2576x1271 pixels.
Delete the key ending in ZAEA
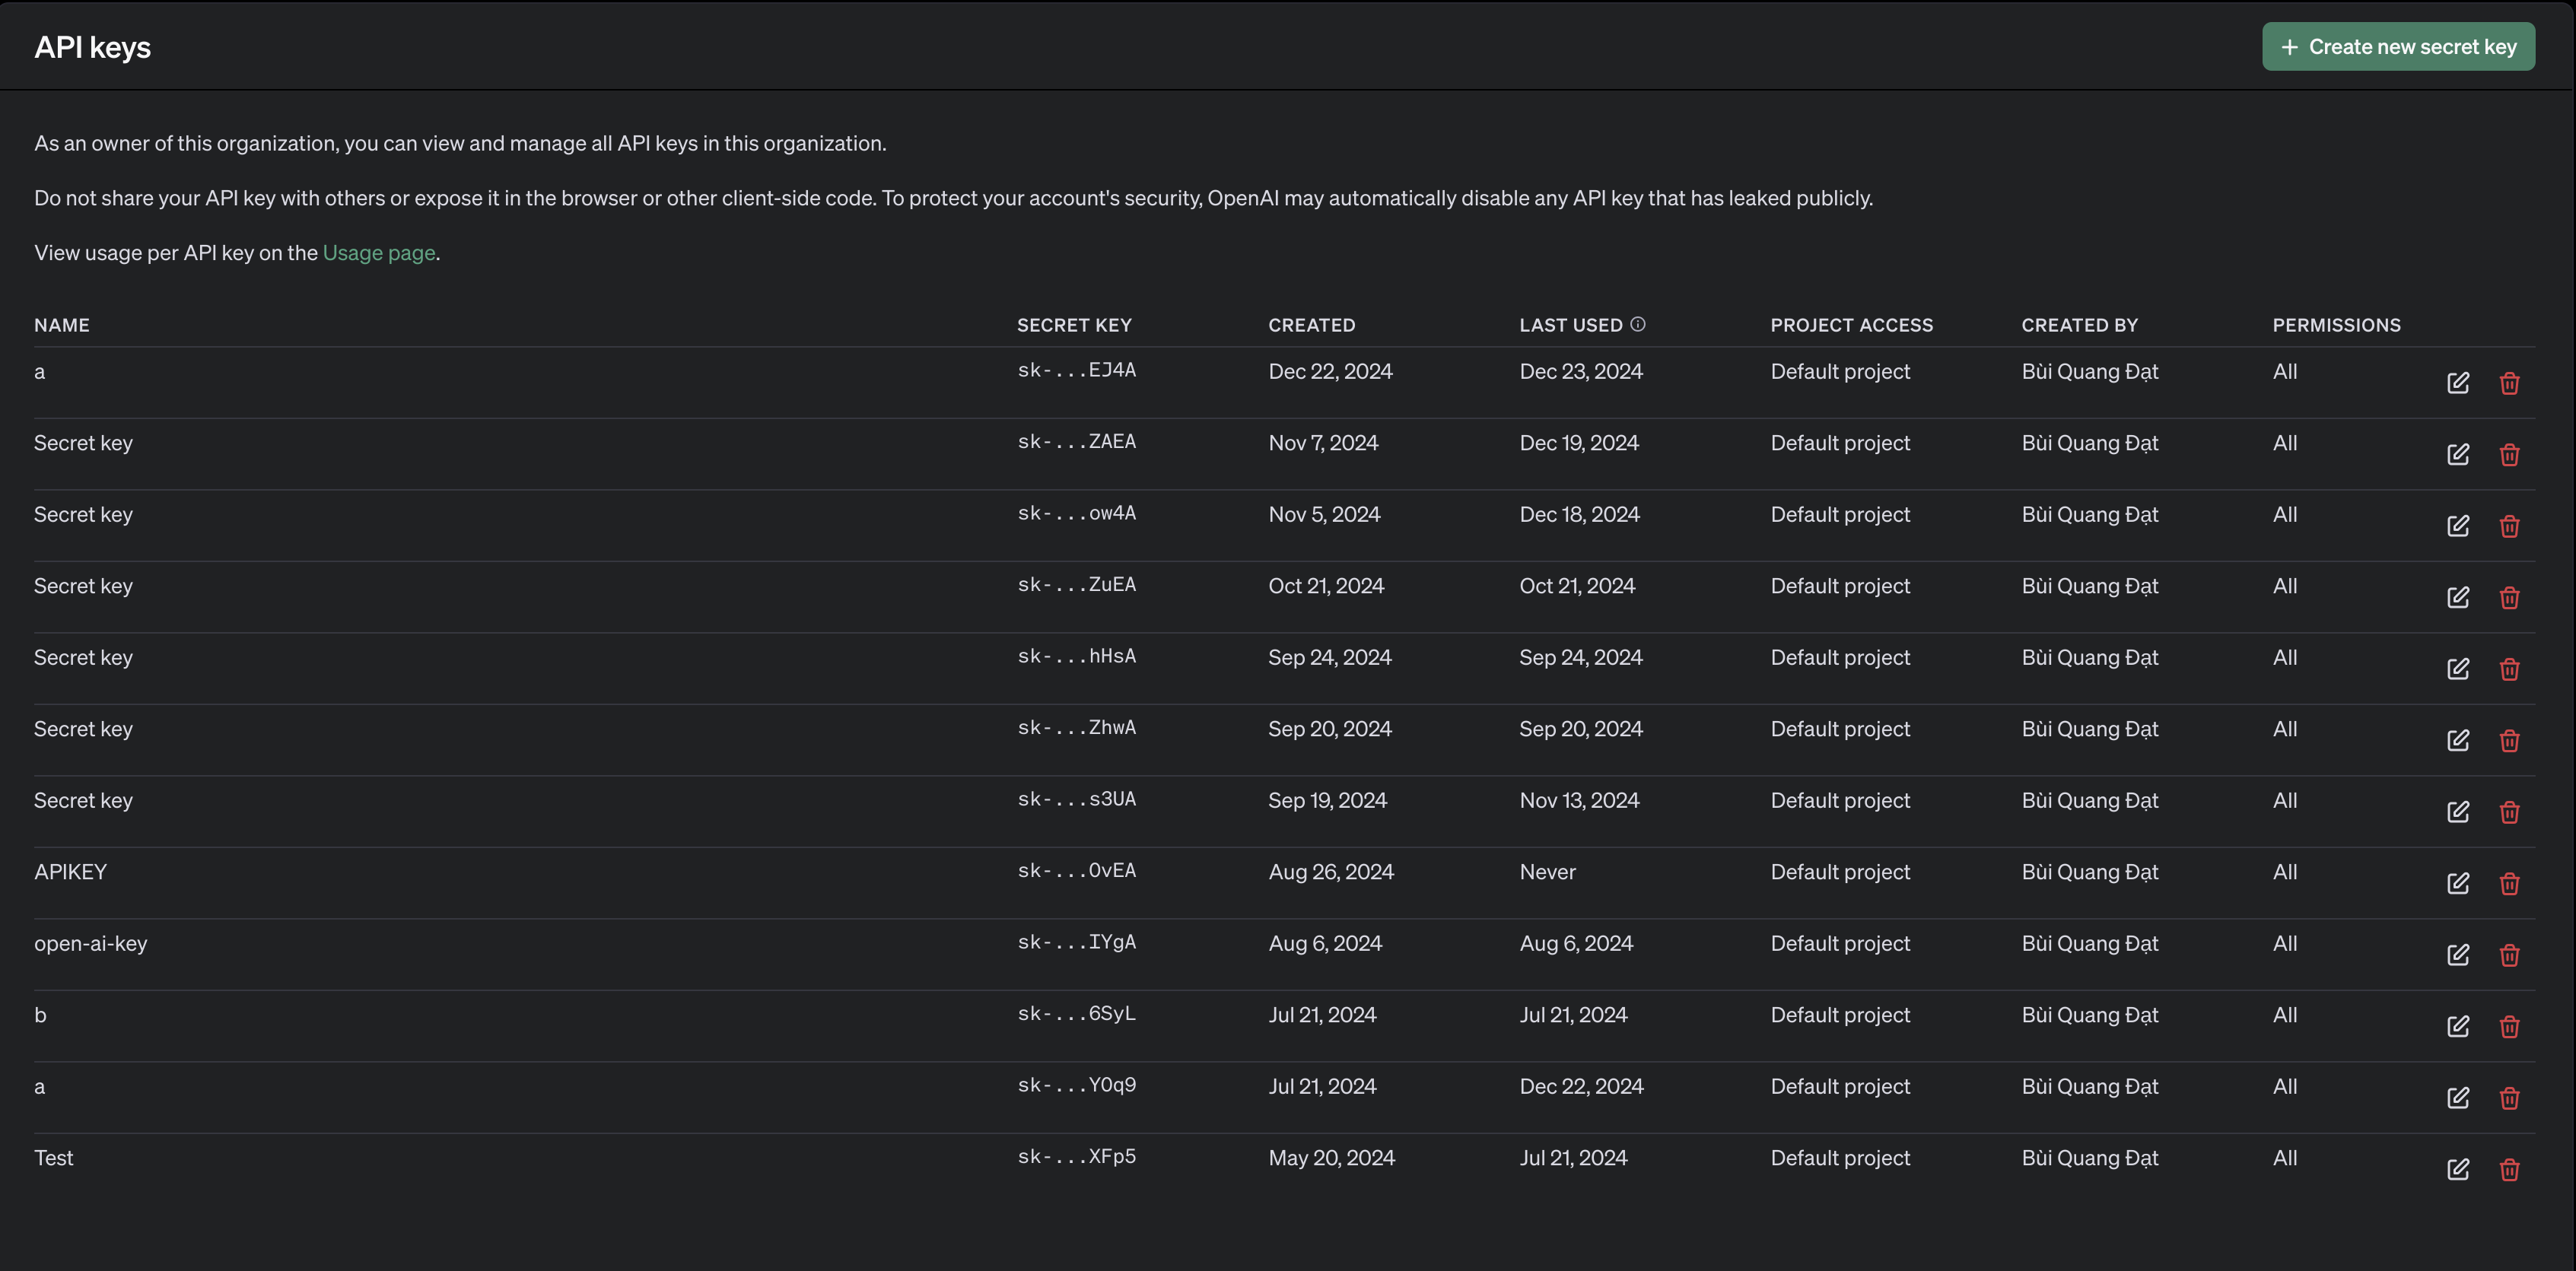pyautogui.click(x=2509, y=454)
